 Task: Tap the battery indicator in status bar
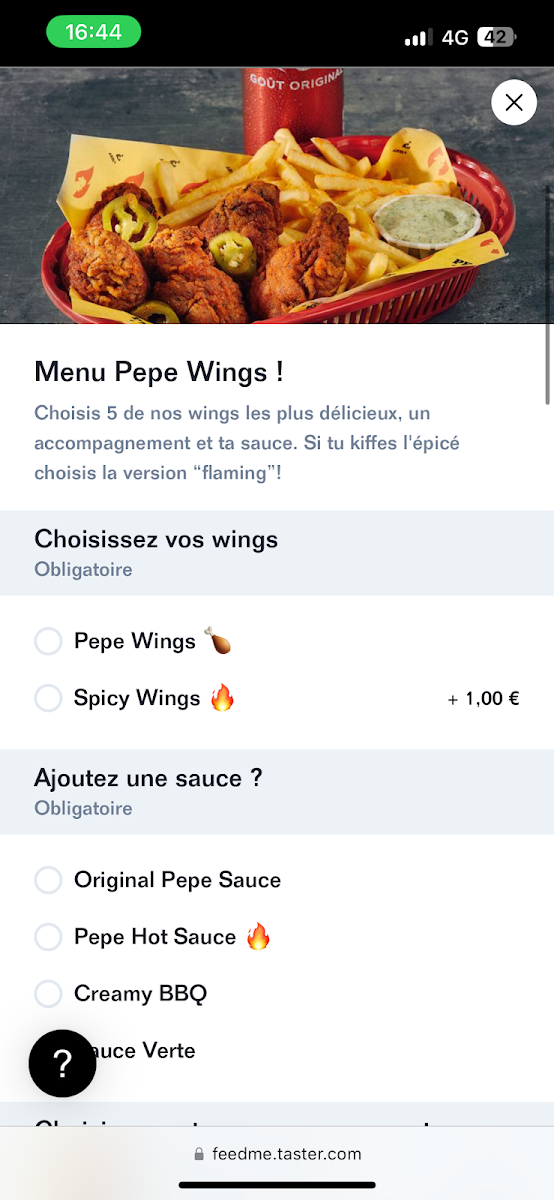tap(496, 37)
